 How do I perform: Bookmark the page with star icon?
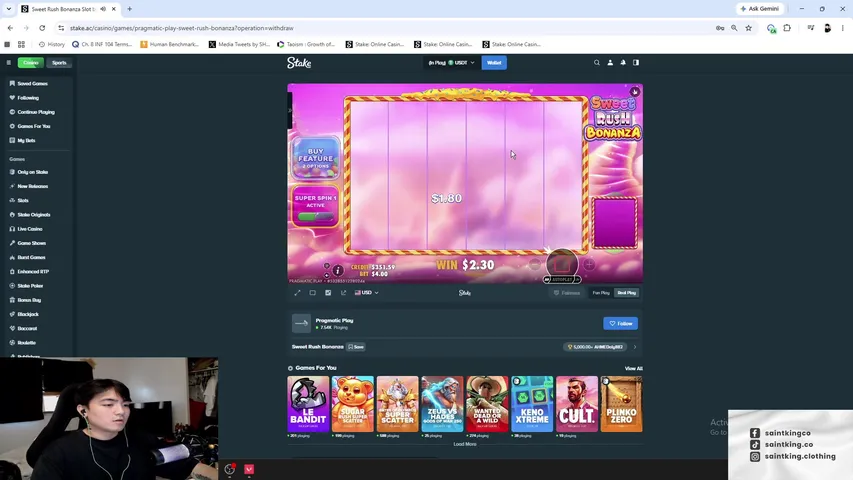(x=749, y=28)
